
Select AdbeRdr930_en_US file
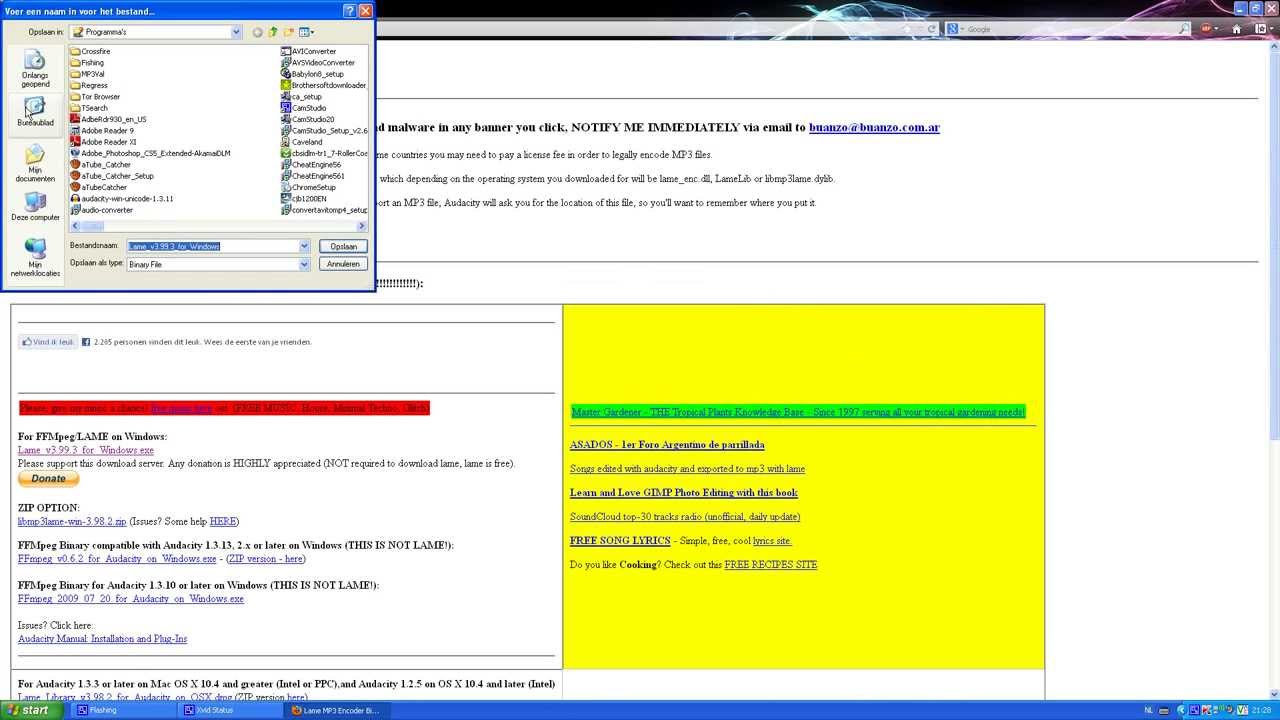(x=108, y=119)
